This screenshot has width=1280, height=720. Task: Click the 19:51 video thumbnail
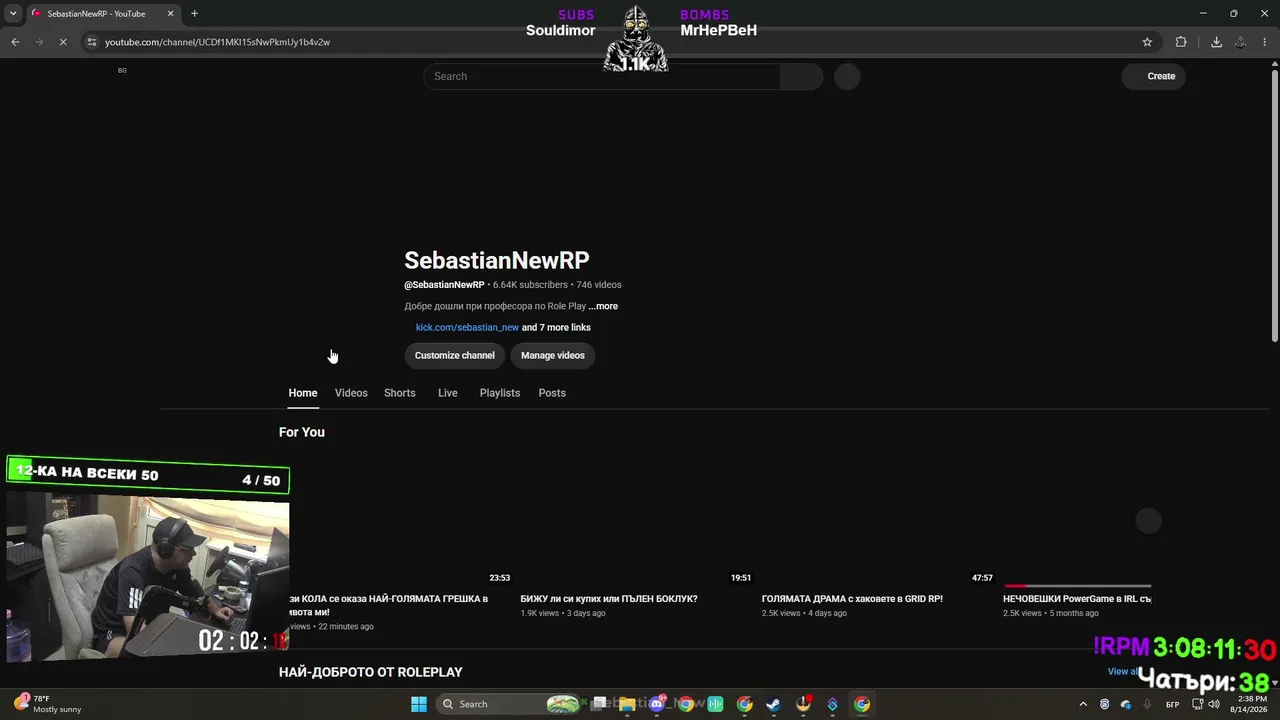637,521
